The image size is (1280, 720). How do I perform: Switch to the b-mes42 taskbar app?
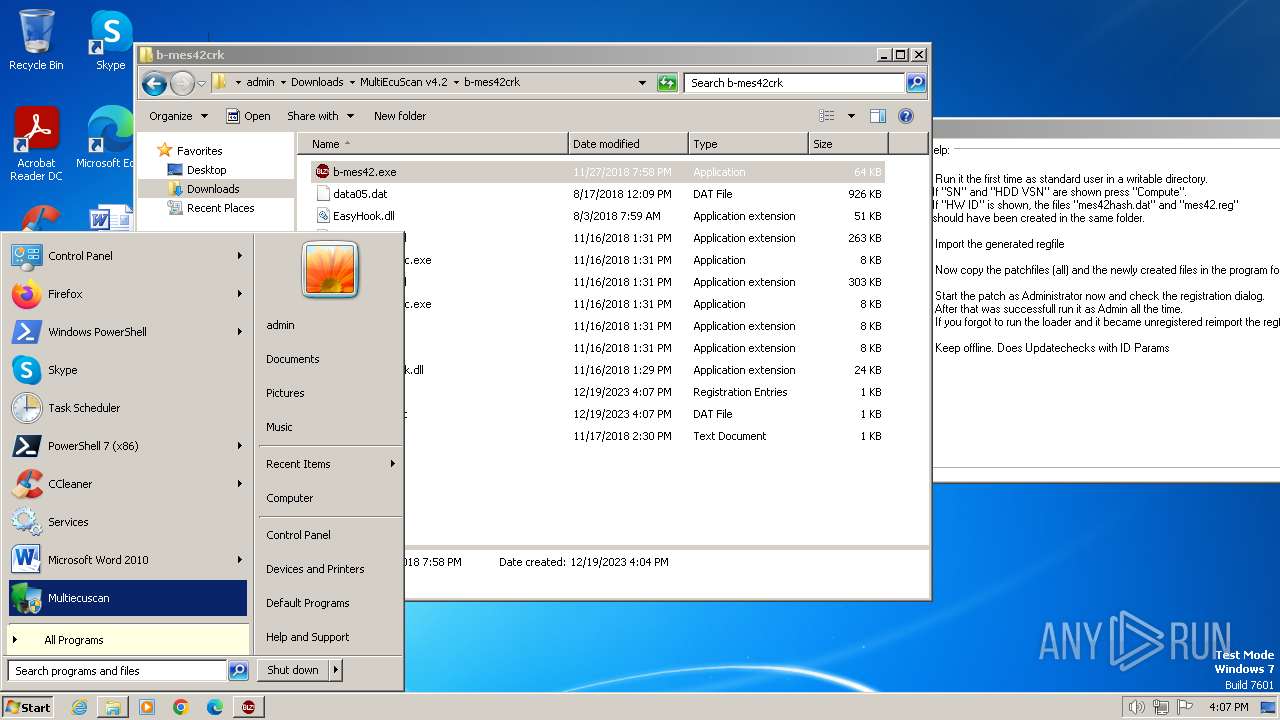[x=248, y=707]
